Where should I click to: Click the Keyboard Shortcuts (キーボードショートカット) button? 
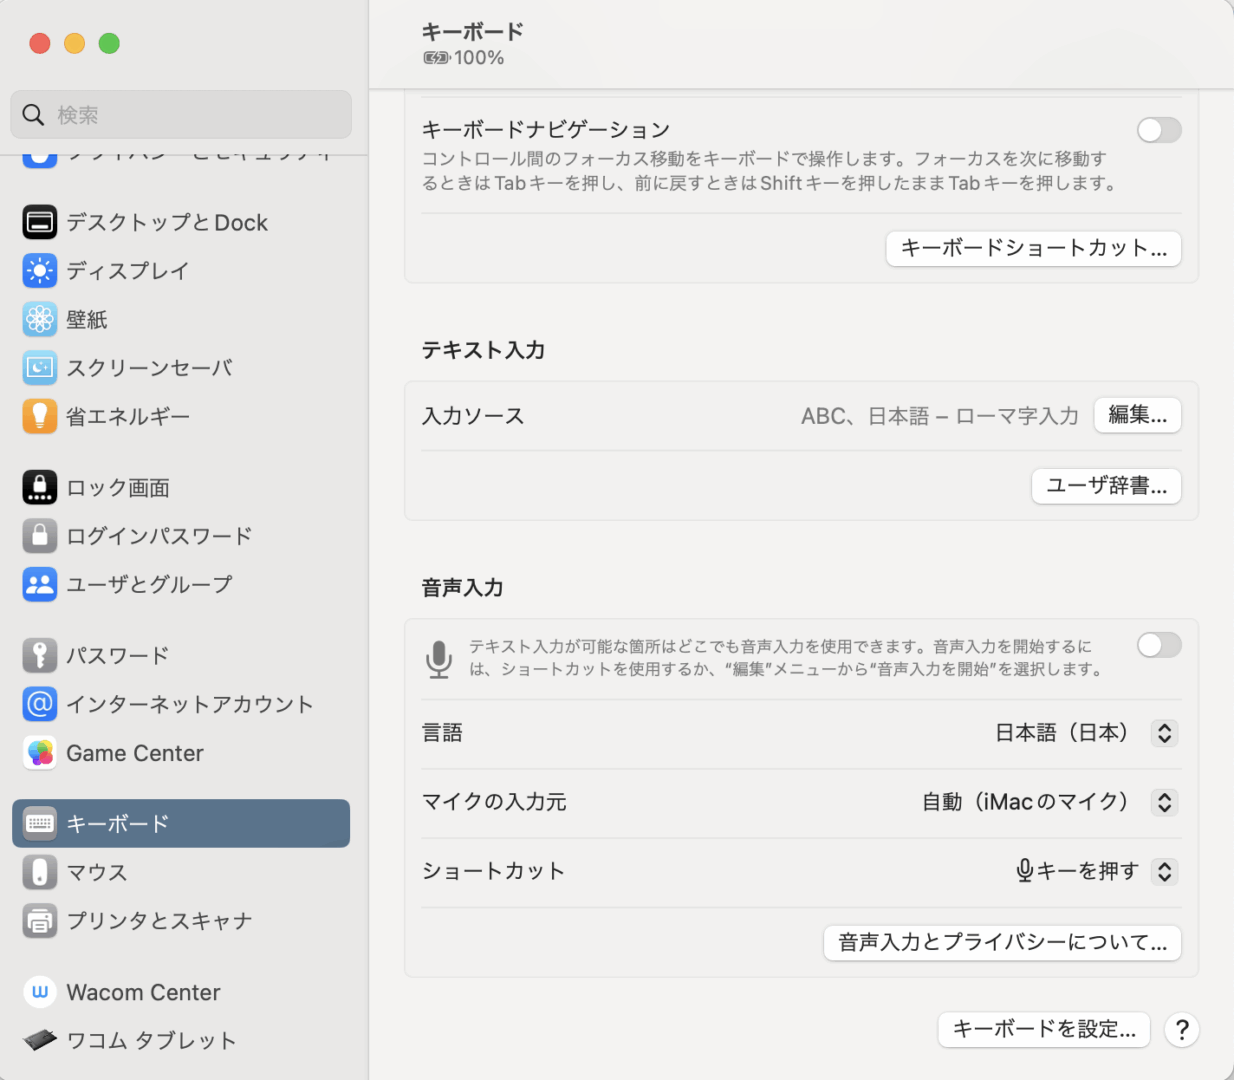tap(1033, 249)
